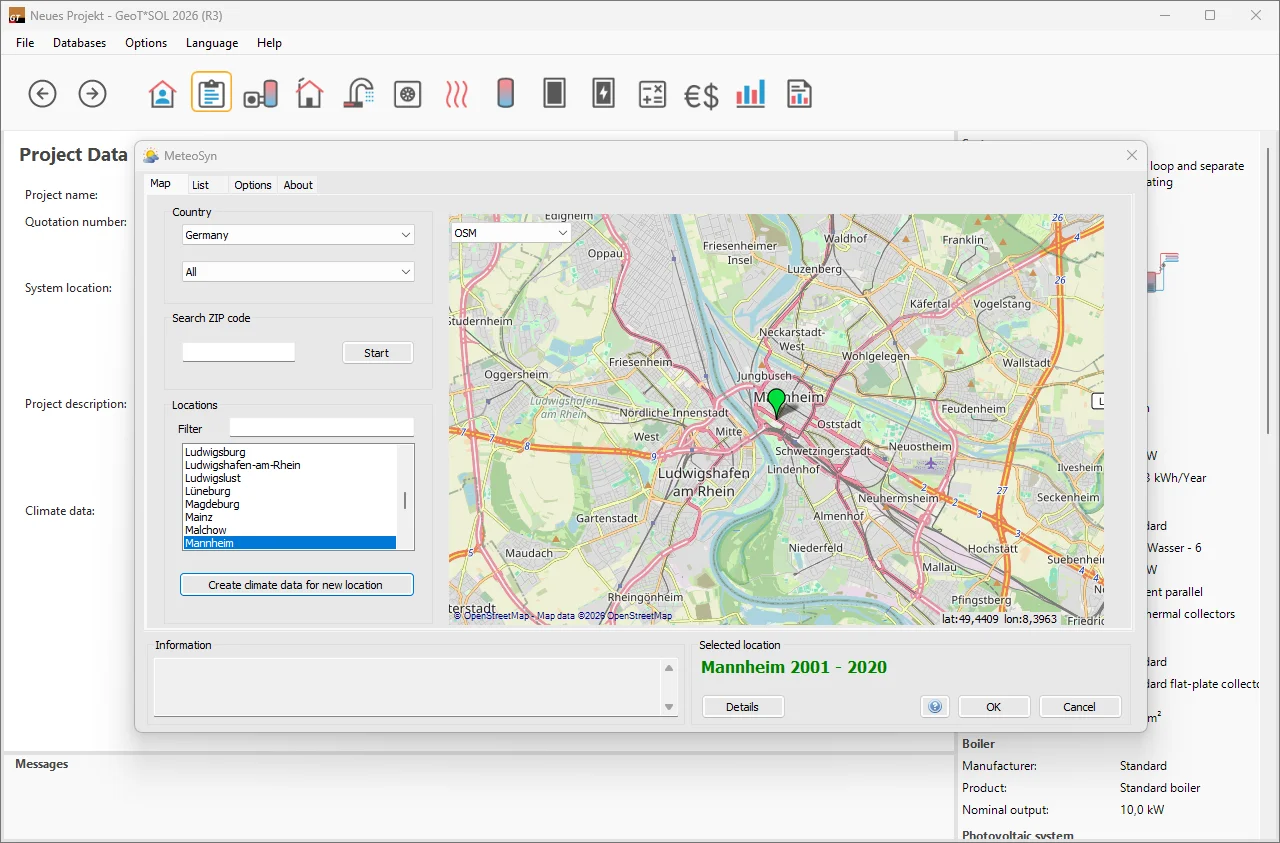The width and height of the screenshot is (1280, 843).
Task: Click 'Create climate data for new location'
Action: [x=296, y=585]
